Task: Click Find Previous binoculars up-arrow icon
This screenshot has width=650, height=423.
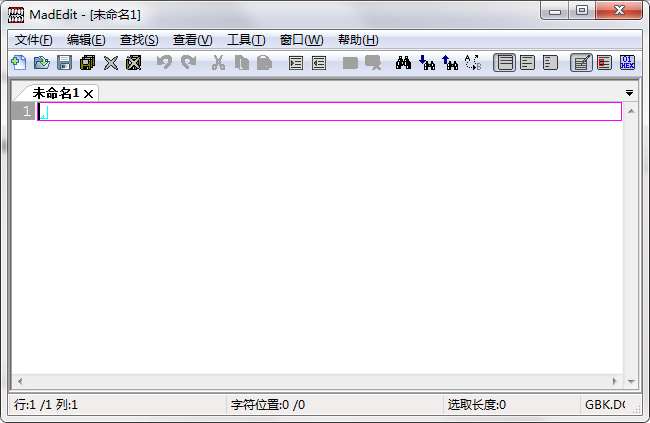Action: click(x=450, y=63)
